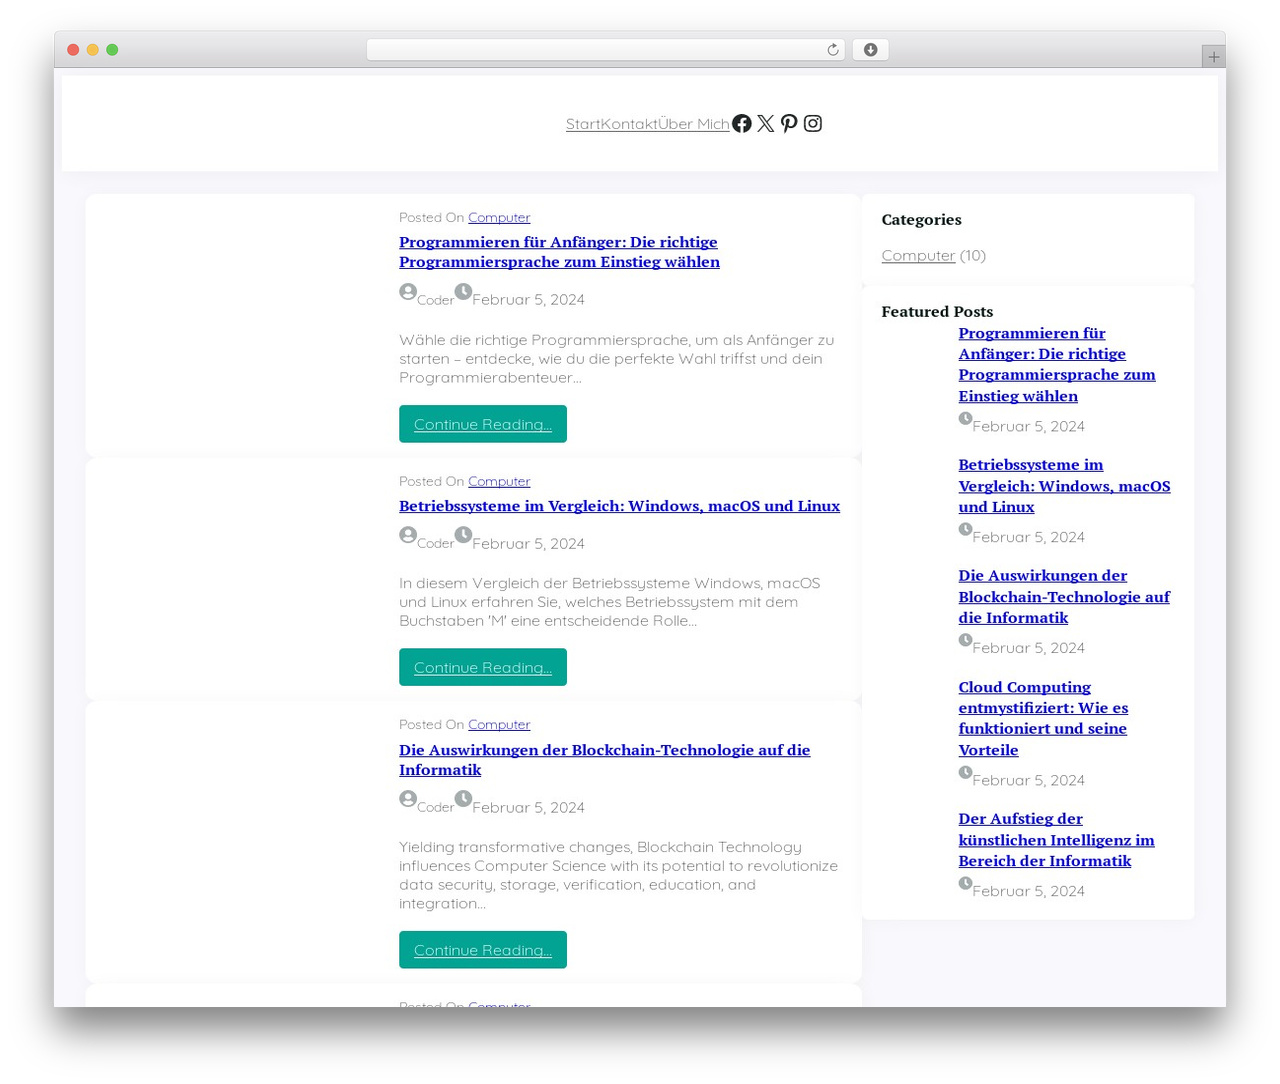Click the Categories heading
Screen dimensions: 1280x1084
pyautogui.click(x=921, y=219)
